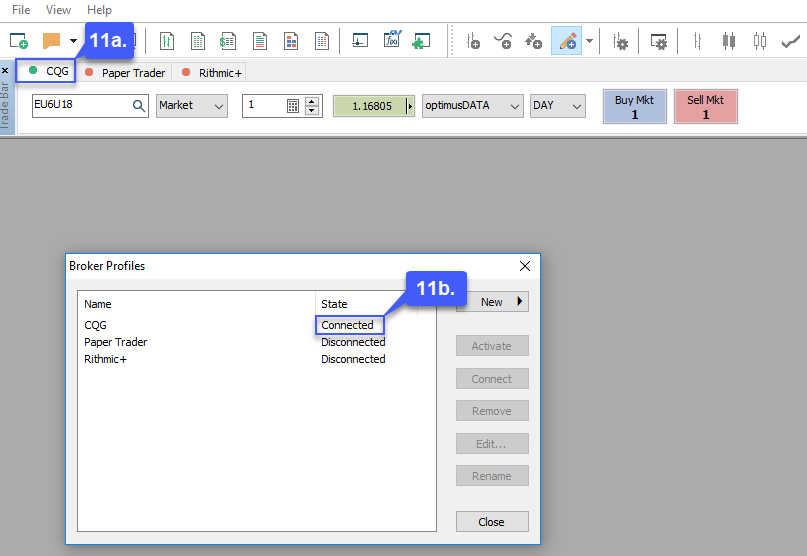
Task: Click the Remove button
Action: 492,411
